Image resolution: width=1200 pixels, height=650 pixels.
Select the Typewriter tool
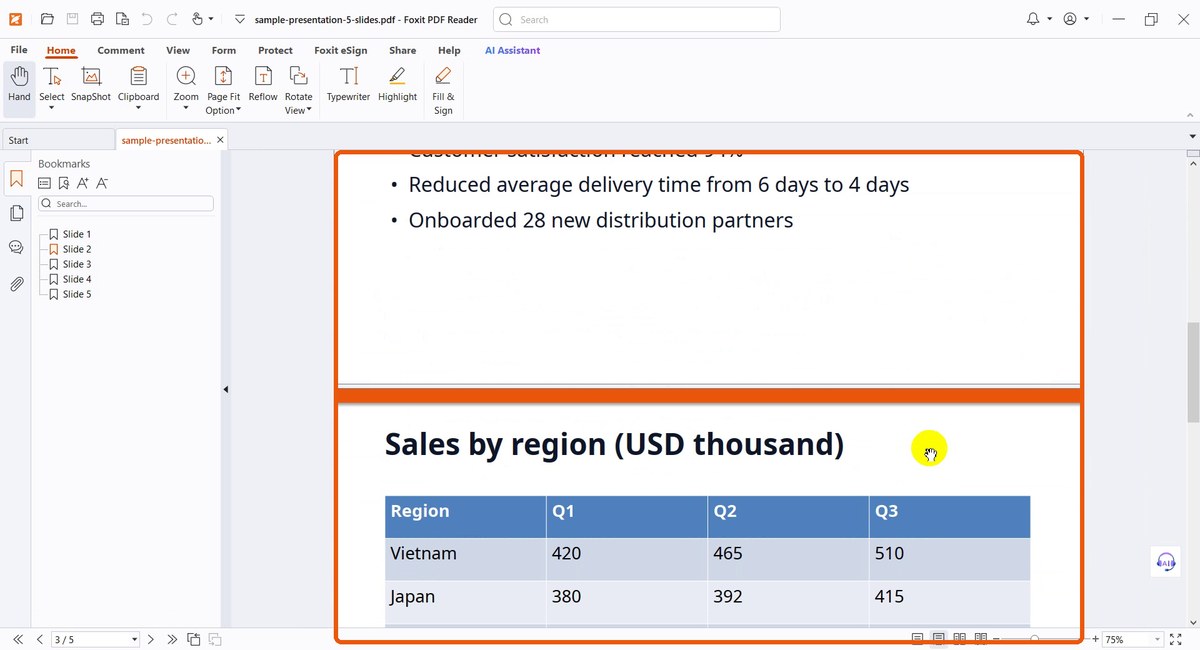click(x=348, y=84)
